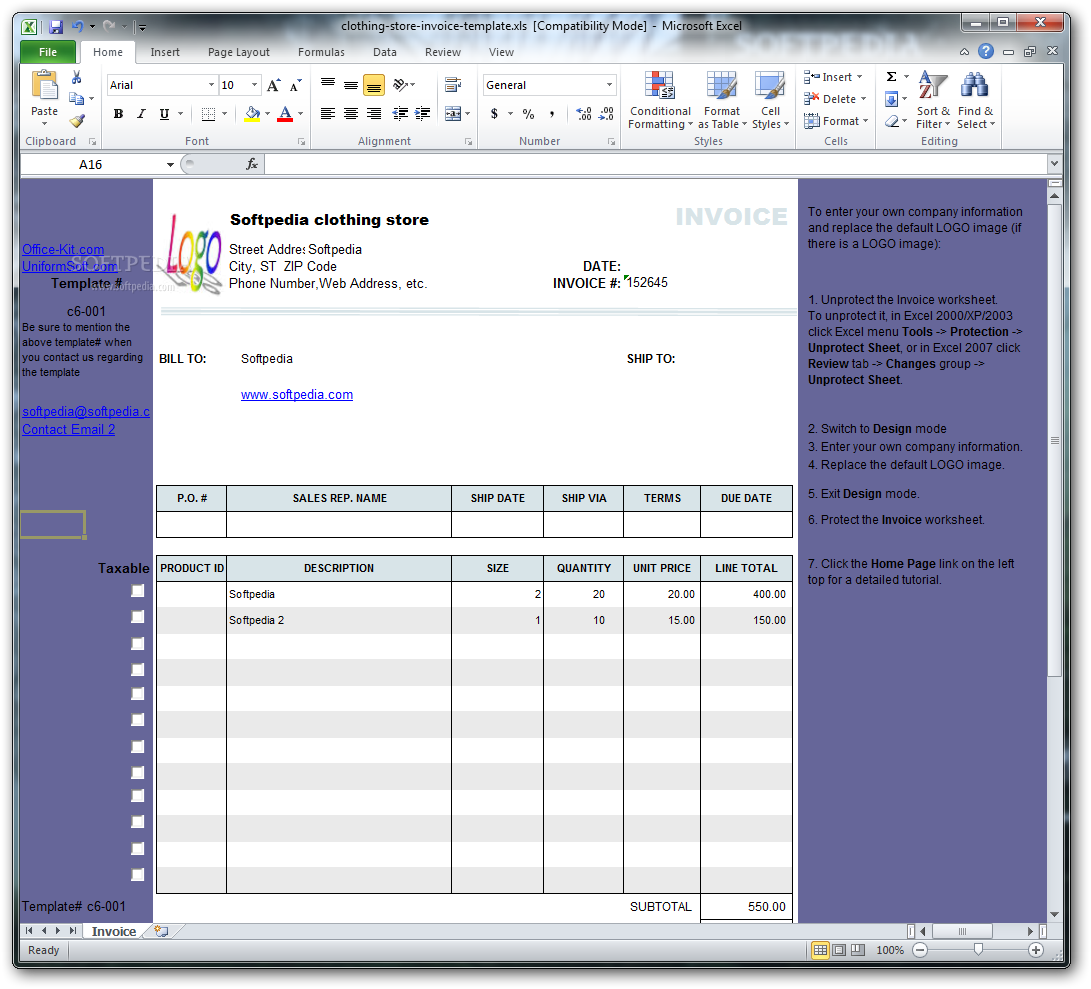Apply Percent style format
Image resolution: width=1091 pixels, height=989 pixels.
click(529, 113)
